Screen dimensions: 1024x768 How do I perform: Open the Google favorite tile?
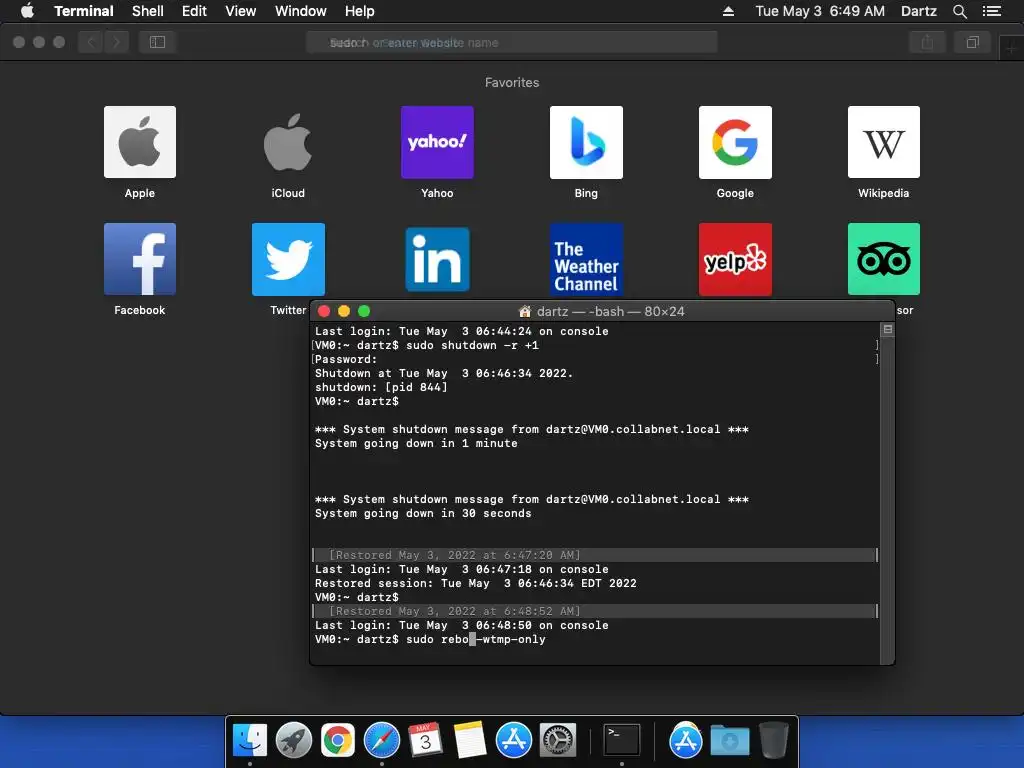(x=735, y=142)
